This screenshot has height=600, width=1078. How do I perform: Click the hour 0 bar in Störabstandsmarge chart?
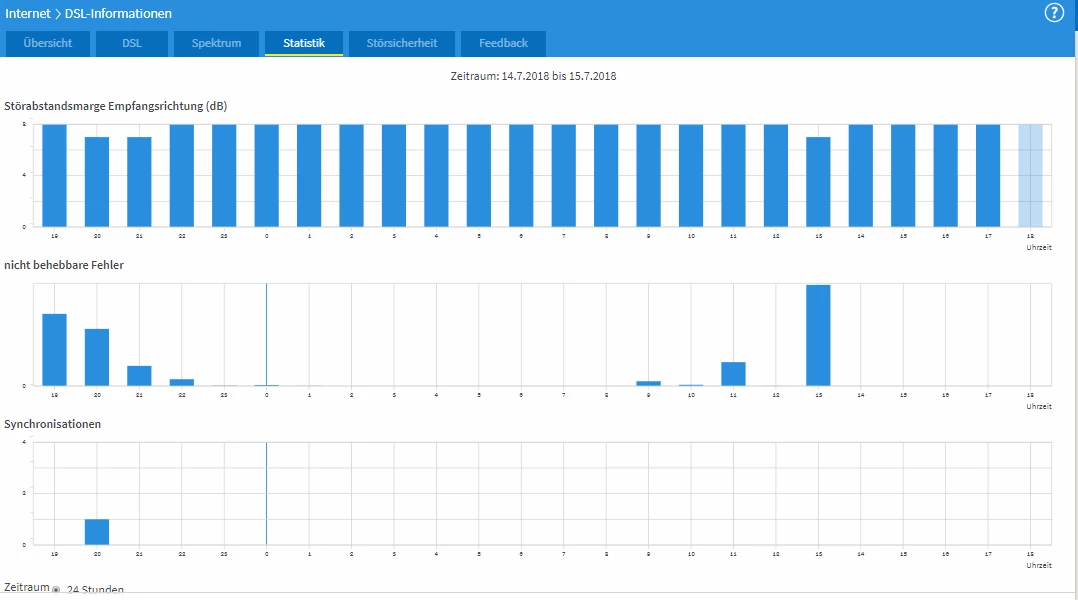(267, 175)
